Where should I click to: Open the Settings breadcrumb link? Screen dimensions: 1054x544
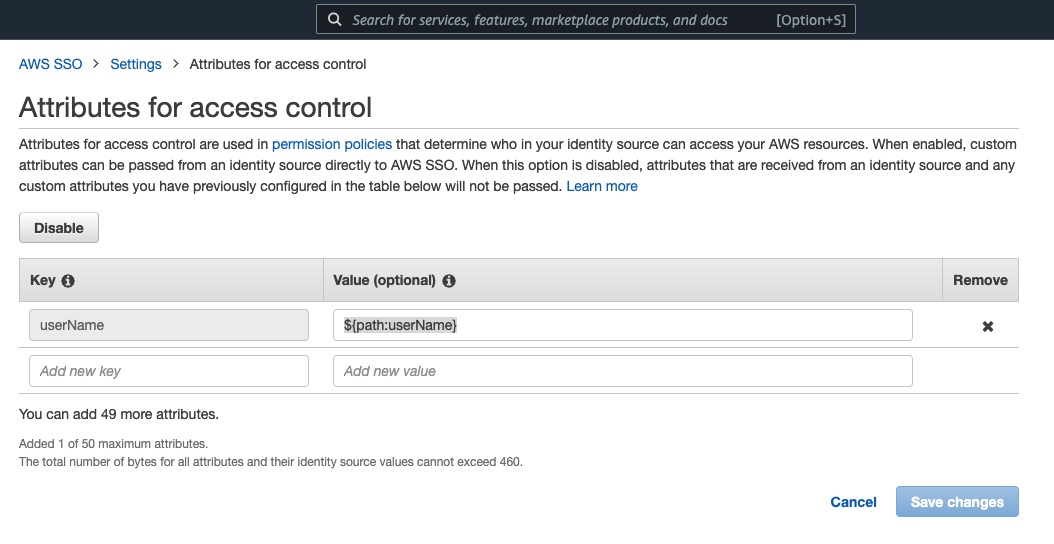point(136,64)
